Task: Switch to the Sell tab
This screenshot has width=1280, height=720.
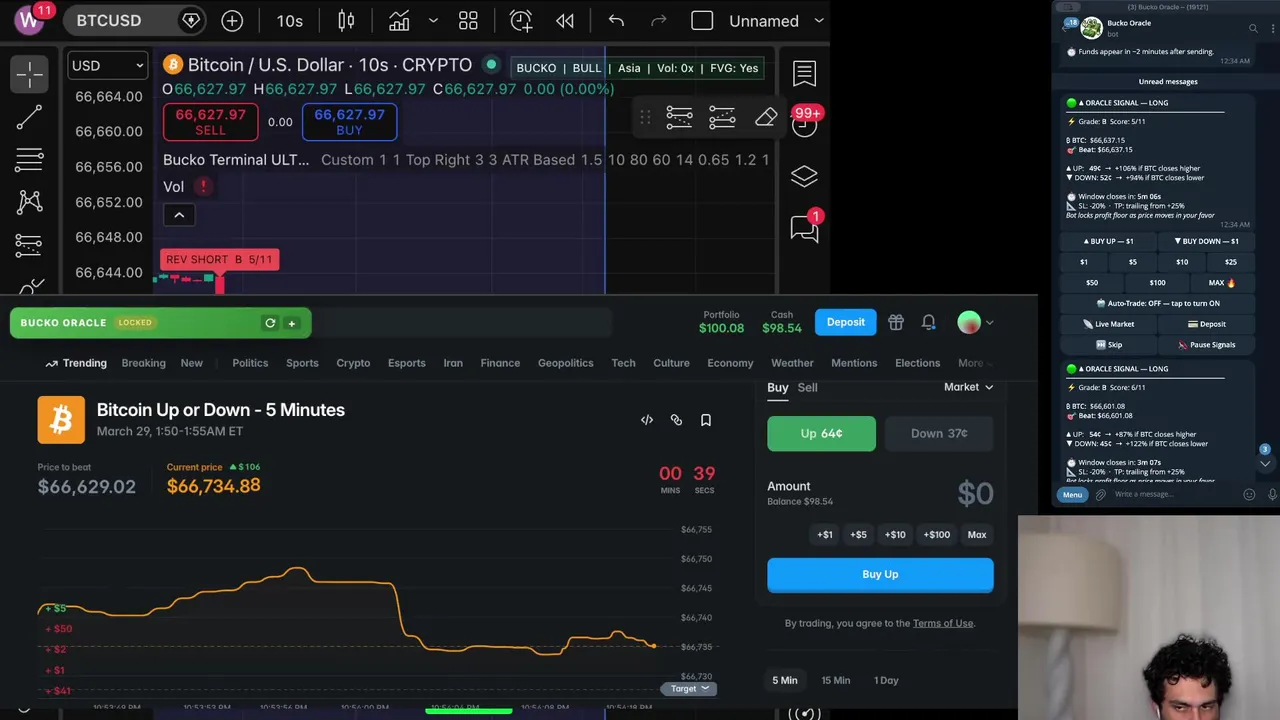Action: tap(807, 388)
